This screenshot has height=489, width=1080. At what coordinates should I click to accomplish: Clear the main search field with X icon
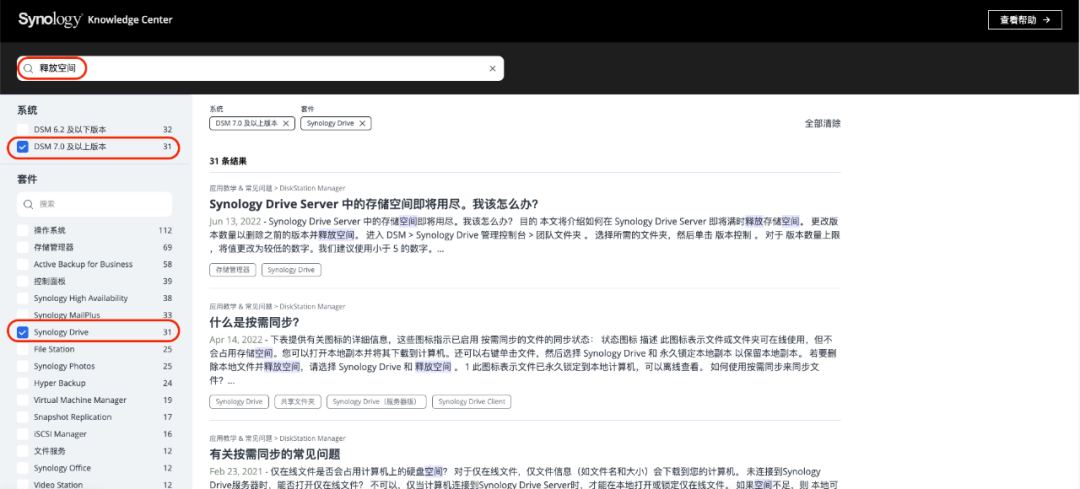492,68
